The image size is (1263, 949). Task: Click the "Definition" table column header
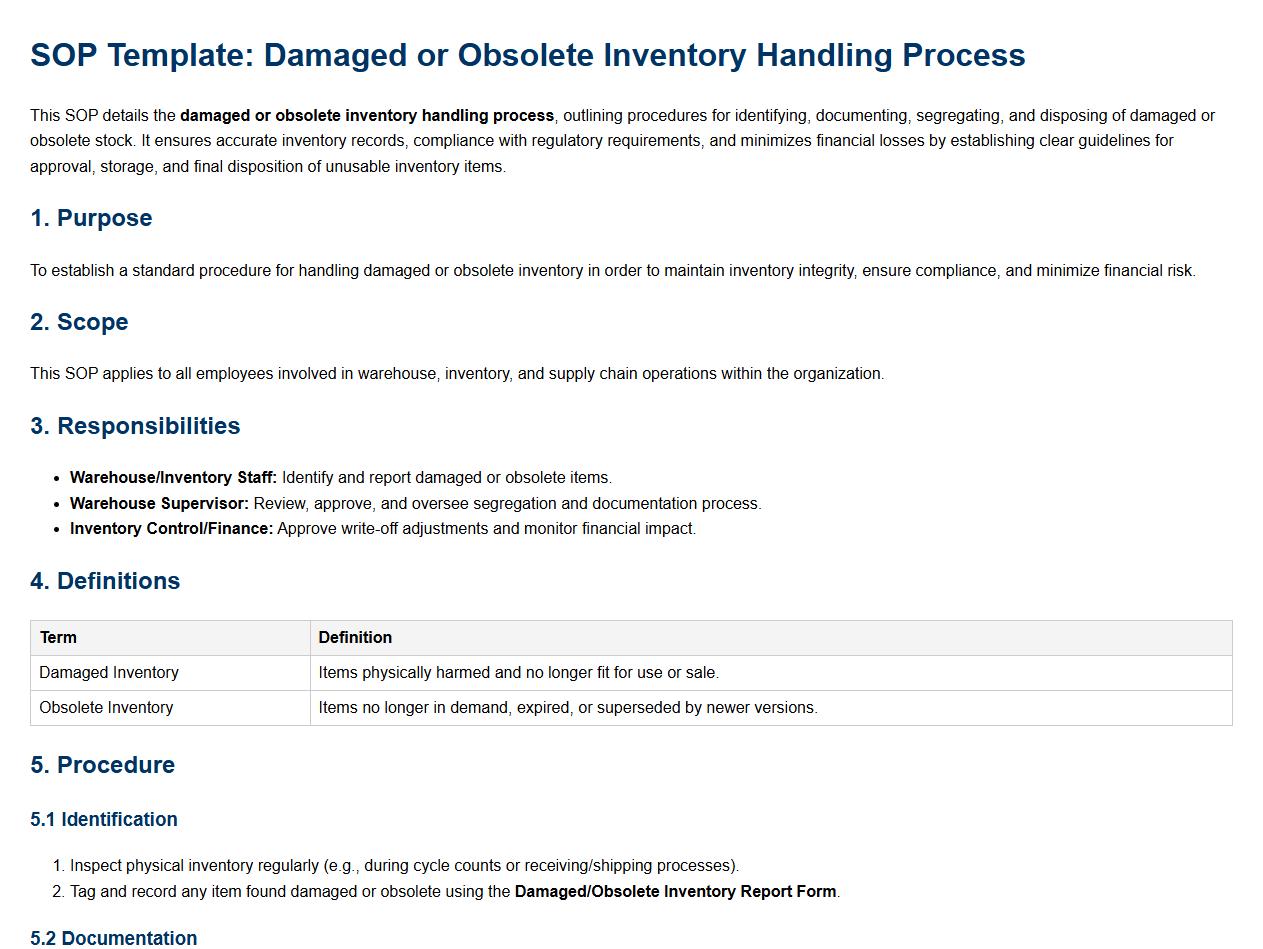[355, 638]
